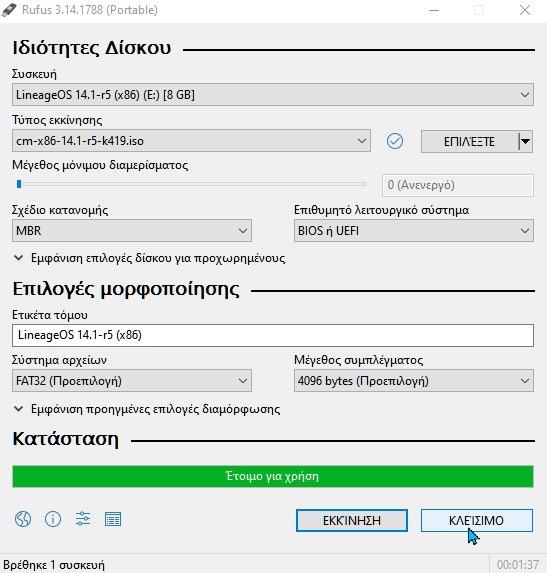
Task: Expand advanced drive options section
Action: (149, 258)
